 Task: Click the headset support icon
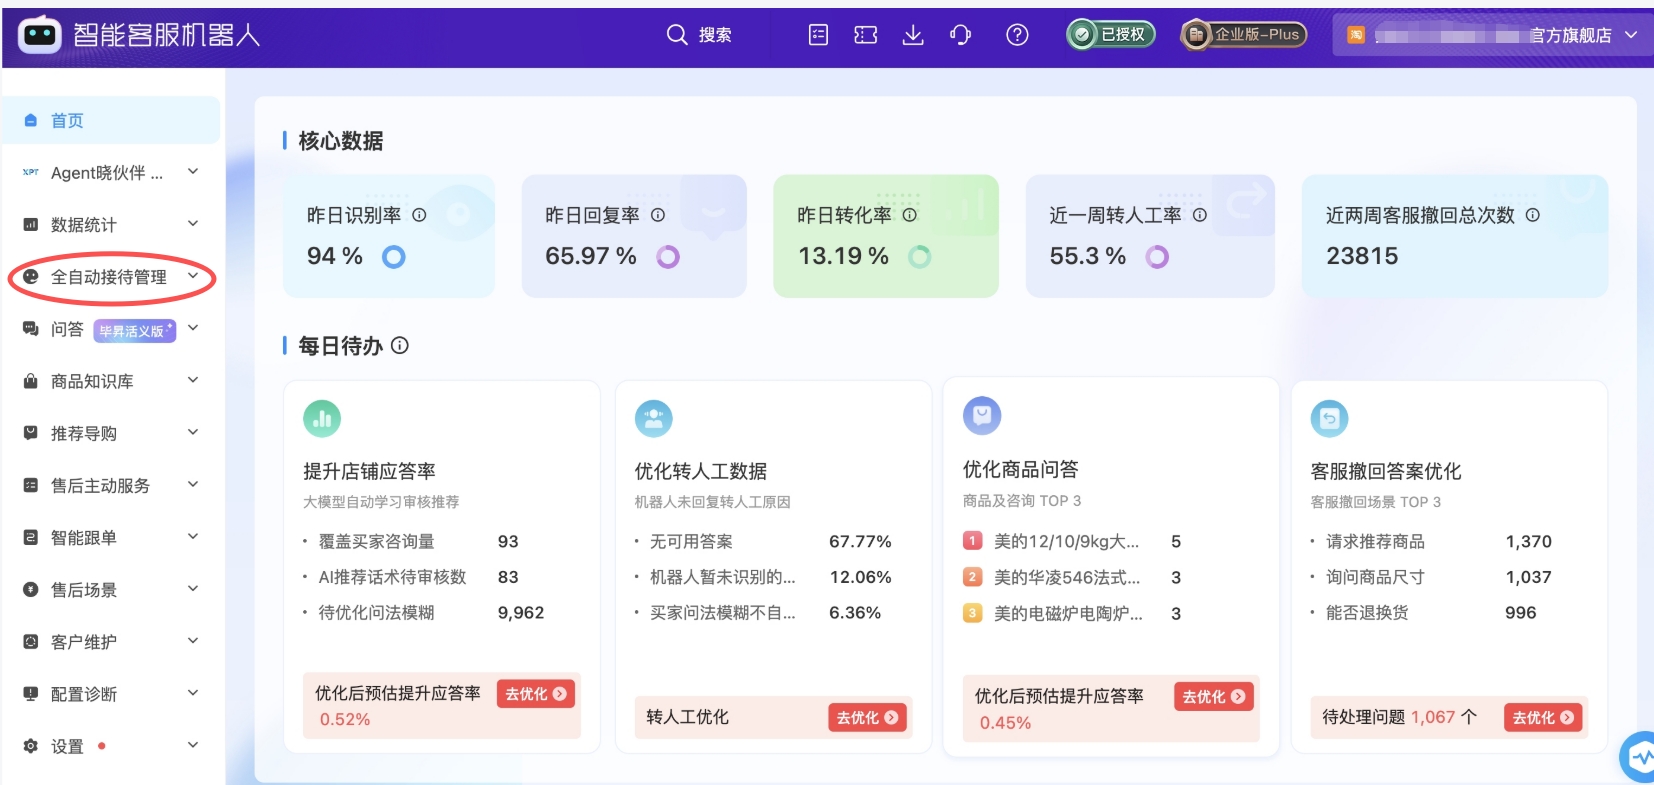coord(961,35)
